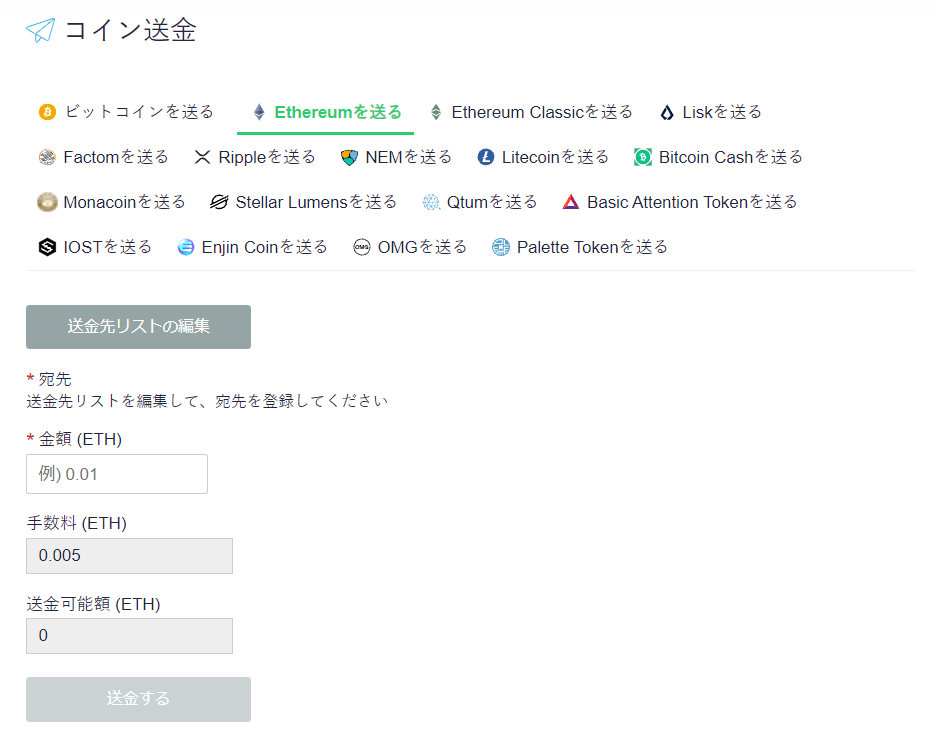Viewport: 935px width, 743px height.
Task: Click the Ethereum diamond icon
Action: (x=259, y=112)
